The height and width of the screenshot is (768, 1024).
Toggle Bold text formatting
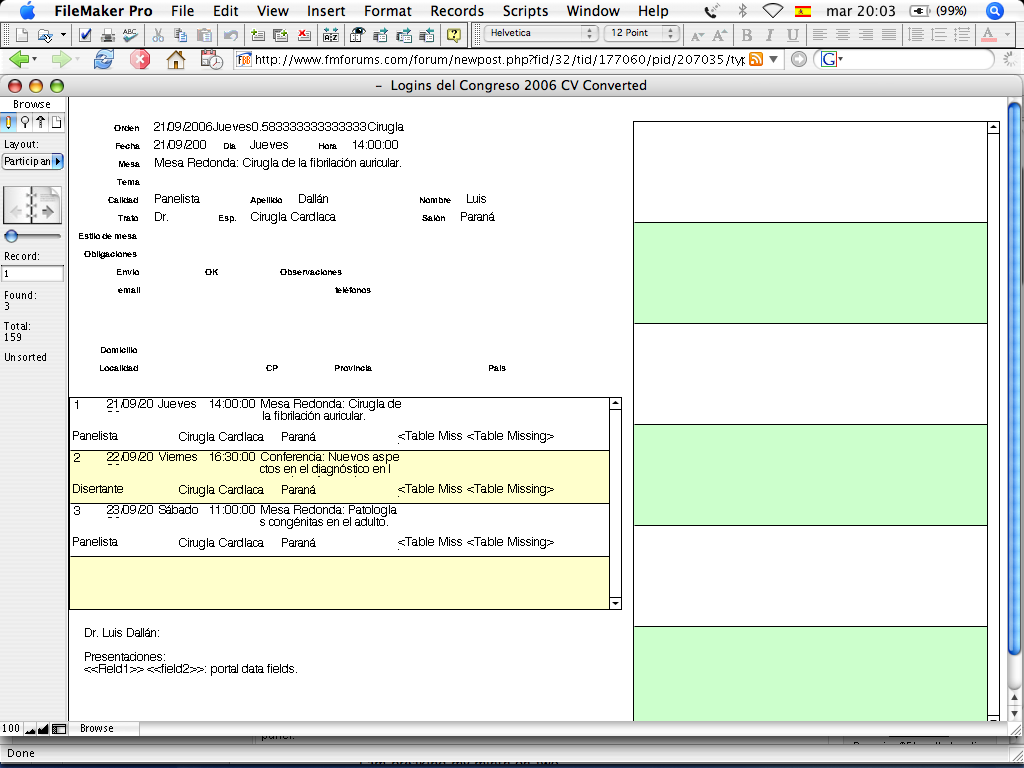(x=747, y=35)
